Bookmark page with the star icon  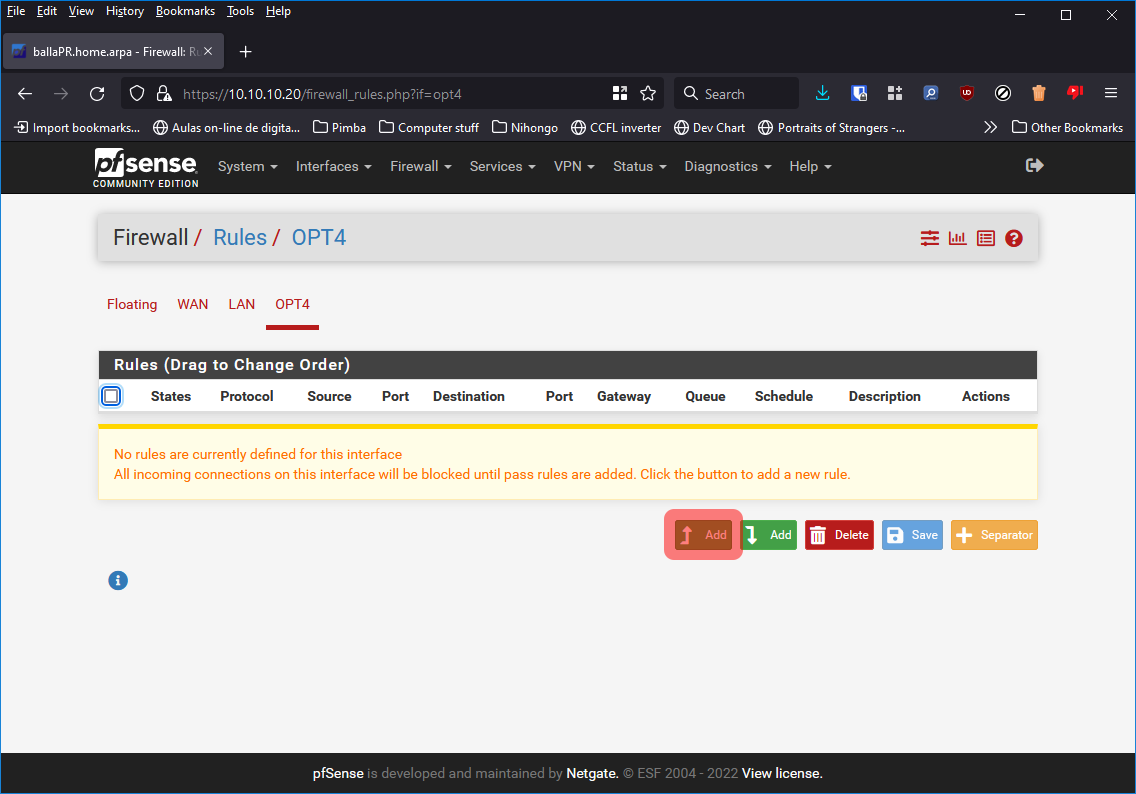(648, 93)
